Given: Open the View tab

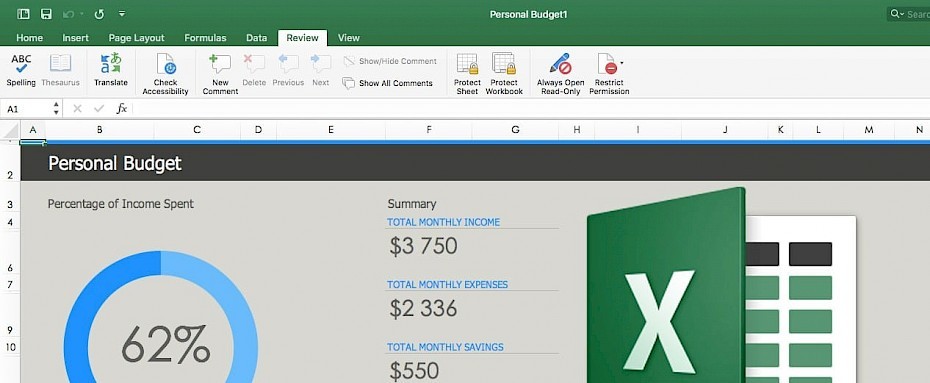Looking at the screenshot, I should click(x=349, y=38).
